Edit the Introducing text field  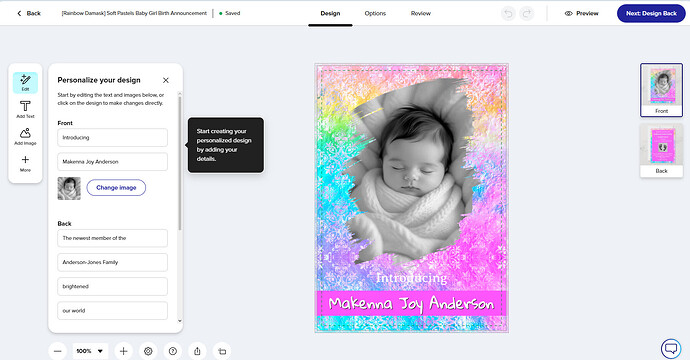click(112, 138)
